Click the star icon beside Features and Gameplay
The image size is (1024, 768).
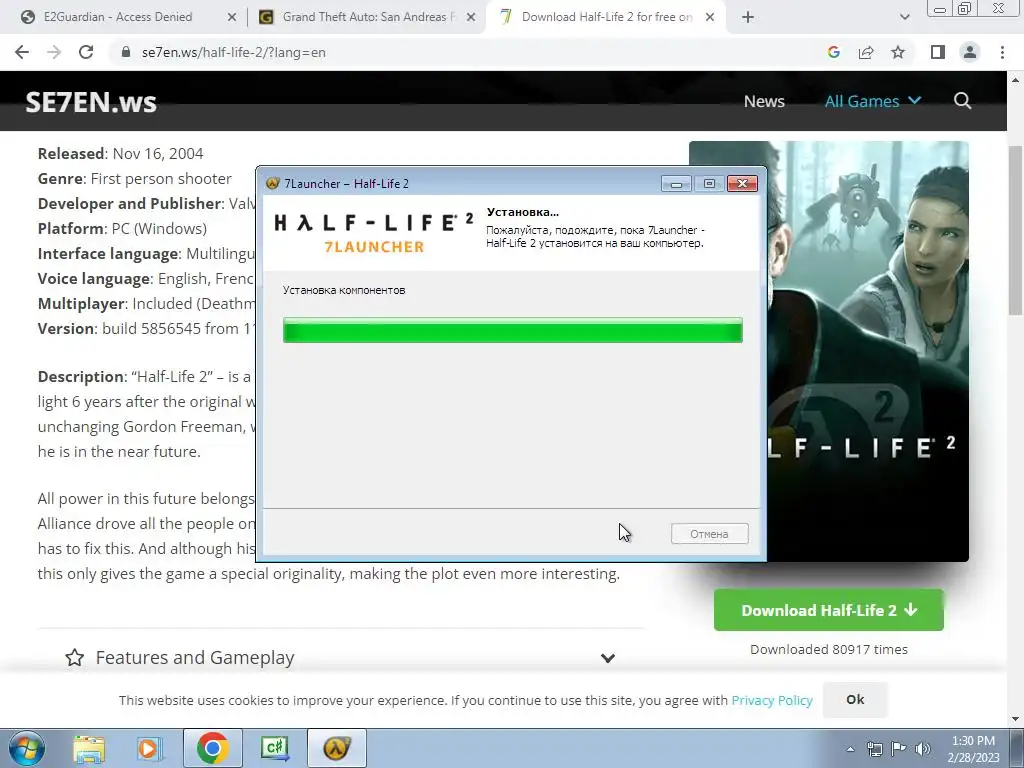(74, 658)
